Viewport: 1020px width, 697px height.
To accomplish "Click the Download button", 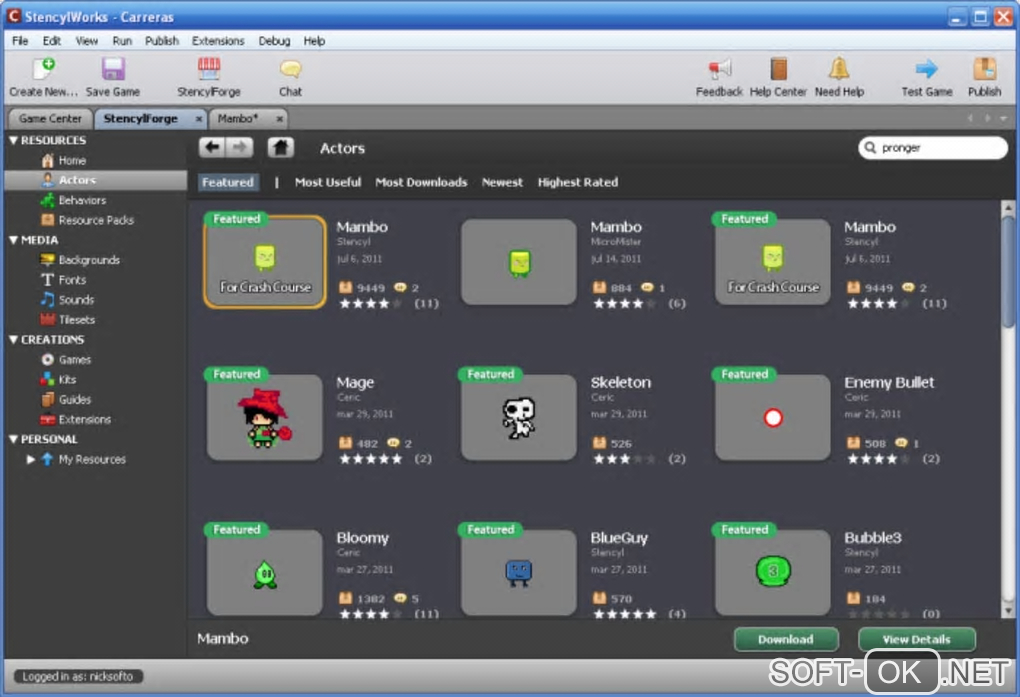I will click(786, 639).
